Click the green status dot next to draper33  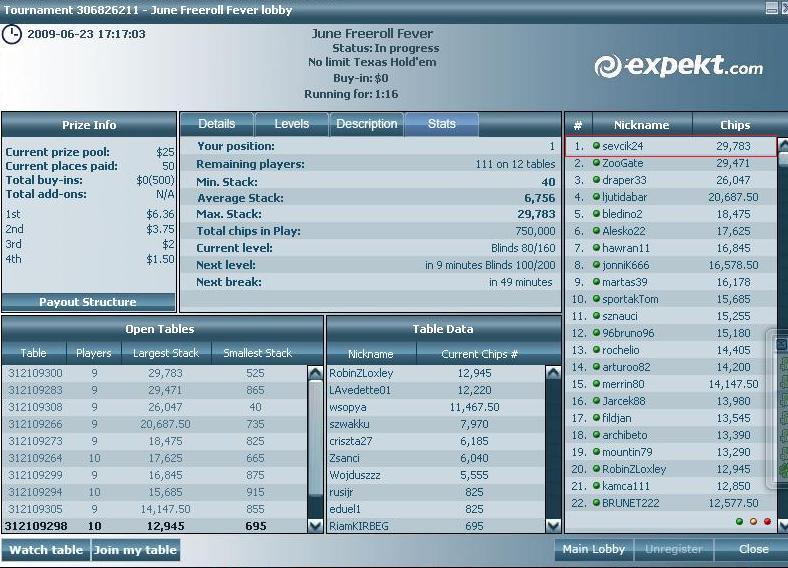pyautogui.click(x=597, y=180)
